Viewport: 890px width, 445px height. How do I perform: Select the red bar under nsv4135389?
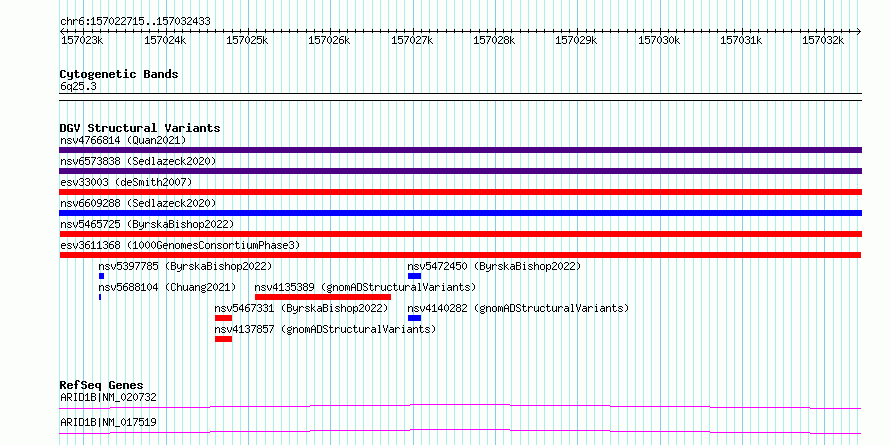tap(323, 297)
